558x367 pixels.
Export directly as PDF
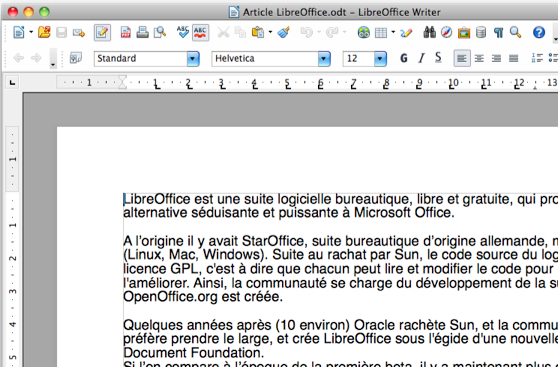125,33
